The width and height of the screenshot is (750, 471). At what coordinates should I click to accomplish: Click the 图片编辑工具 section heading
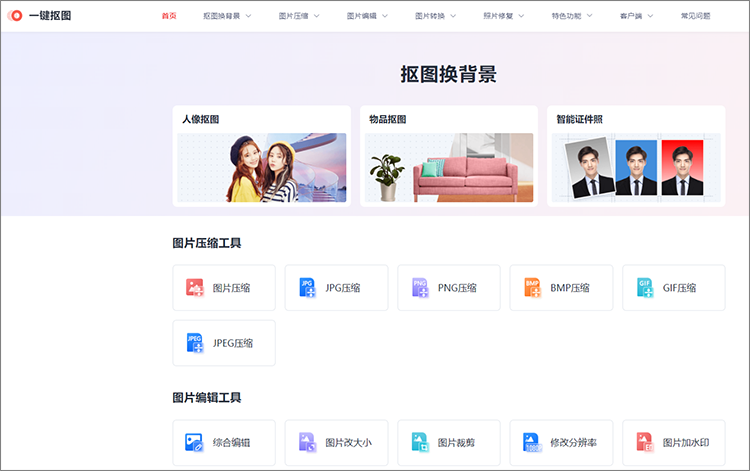point(207,398)
